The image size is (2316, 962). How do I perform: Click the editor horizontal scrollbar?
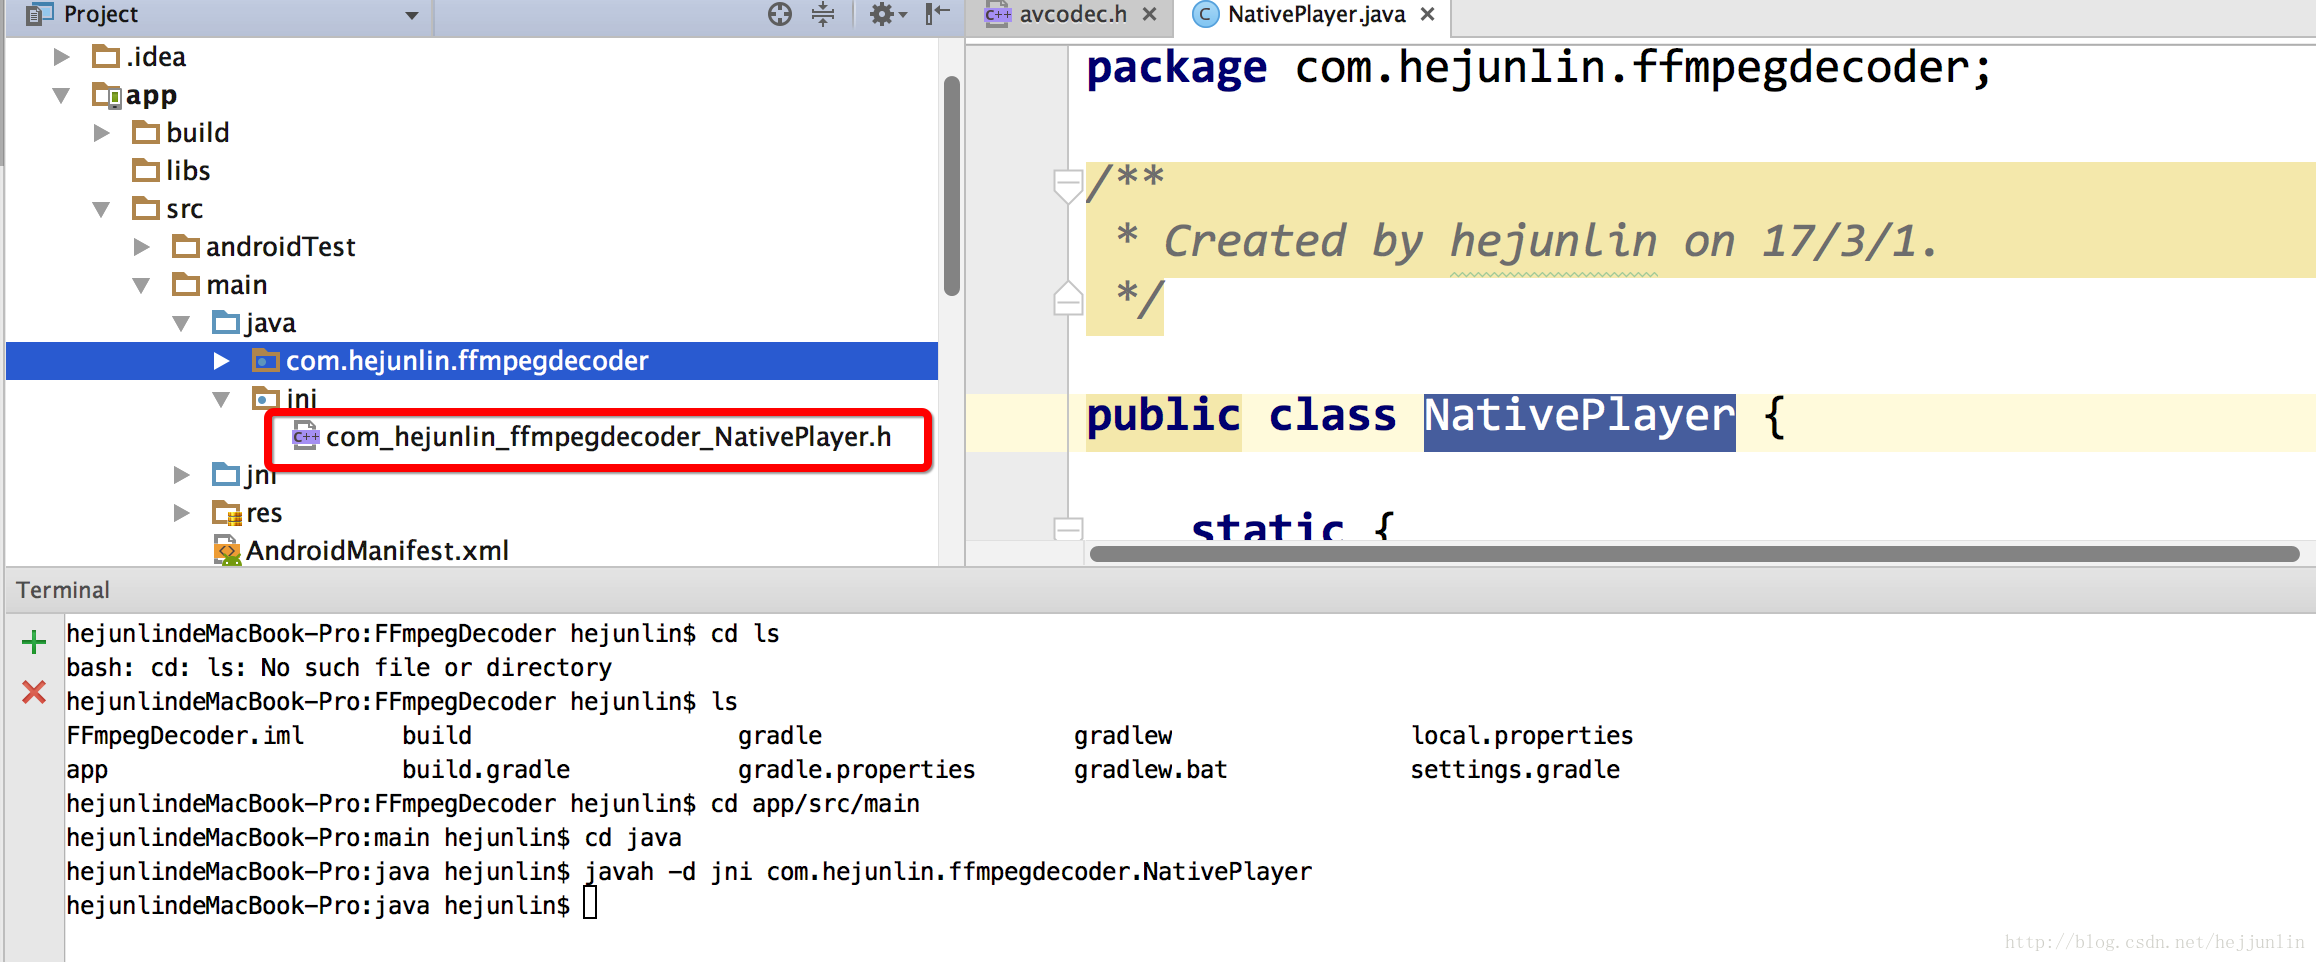coord(1694,554)
